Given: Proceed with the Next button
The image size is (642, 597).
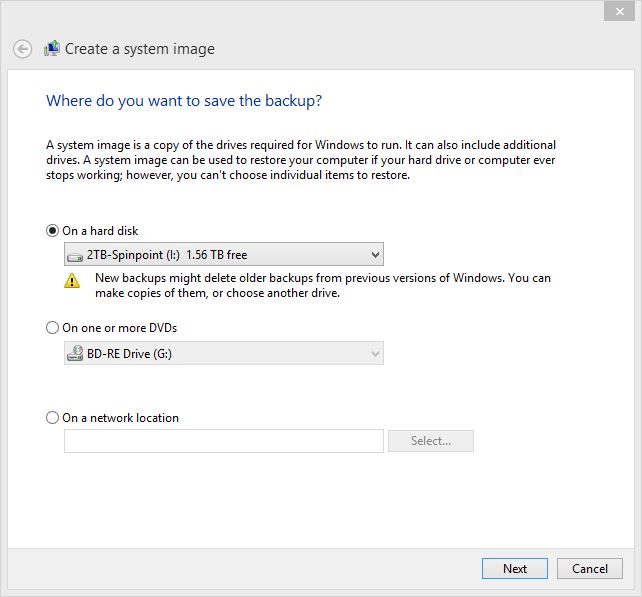Looking at the screenshot, I should (x=515, y=568).
